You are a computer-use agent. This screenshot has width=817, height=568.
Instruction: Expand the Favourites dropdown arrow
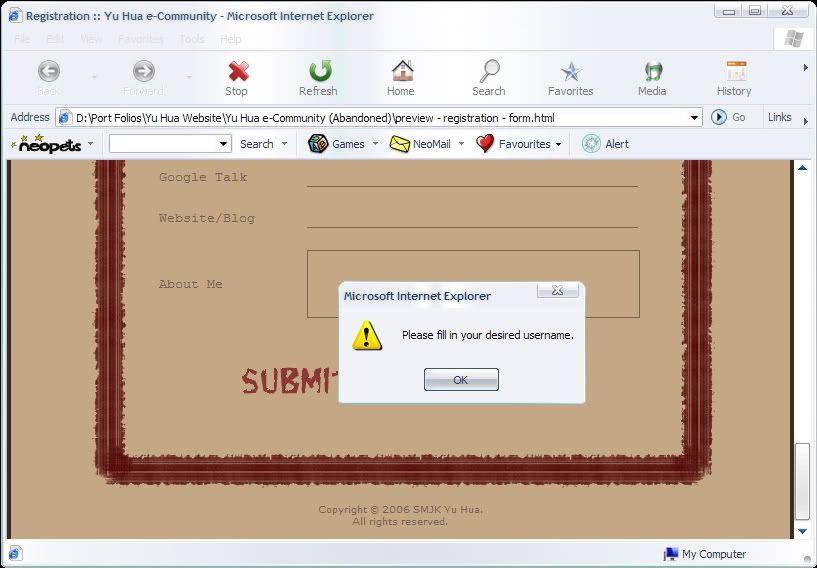[559, 144]
